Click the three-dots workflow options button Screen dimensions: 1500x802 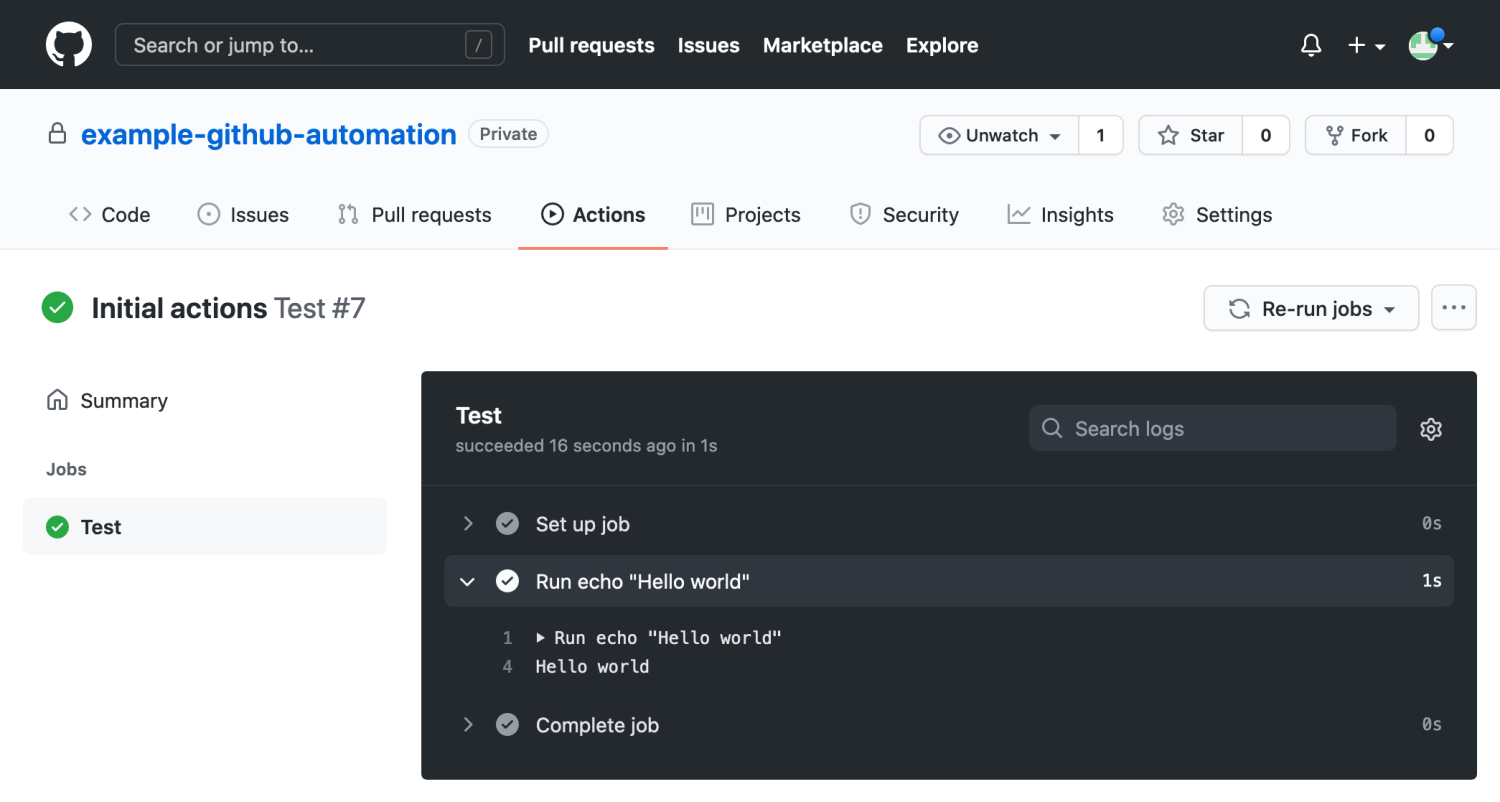1454,308
